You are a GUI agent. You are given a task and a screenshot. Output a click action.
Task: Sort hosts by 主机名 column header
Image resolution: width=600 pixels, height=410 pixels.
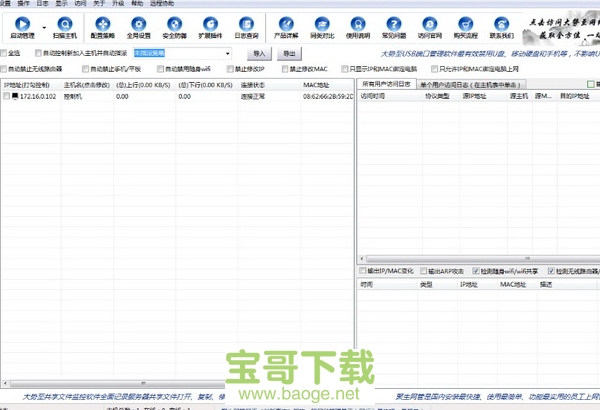pos(87,85)
